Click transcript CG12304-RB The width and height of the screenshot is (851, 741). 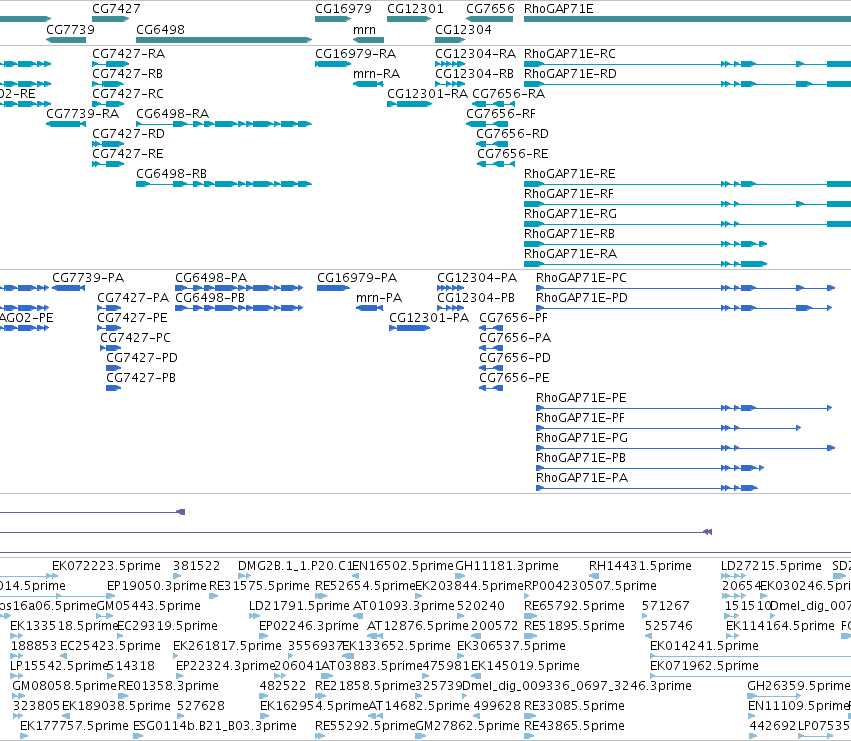coord(474,74)
